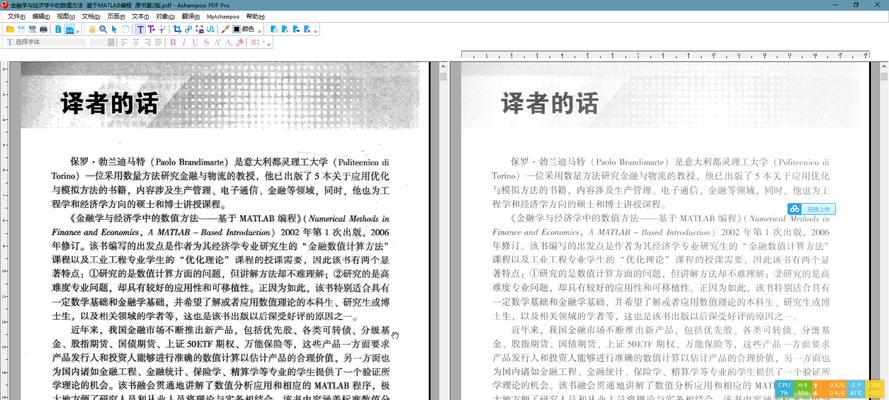Expand the color toolbar options arrow
The height and width of the screenshot is (400, 889).
[x=260, y=31]
